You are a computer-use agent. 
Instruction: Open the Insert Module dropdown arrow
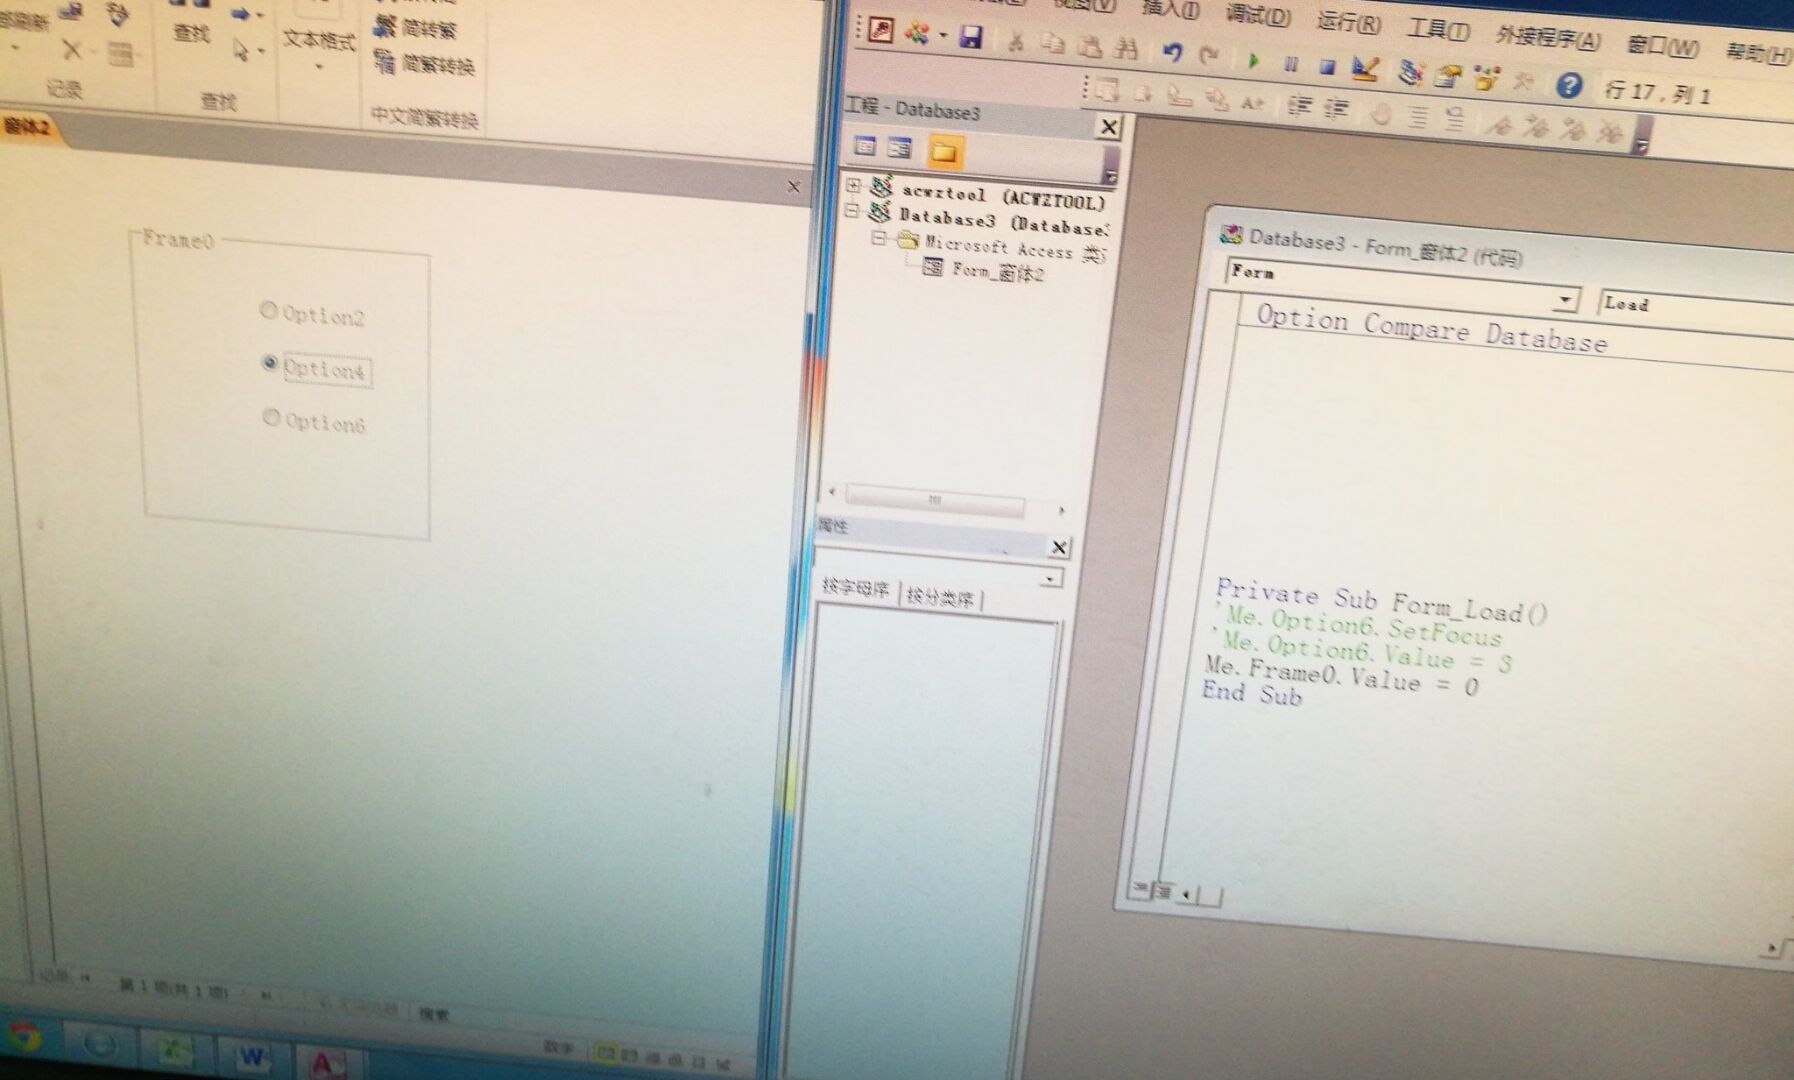[942, 36]
